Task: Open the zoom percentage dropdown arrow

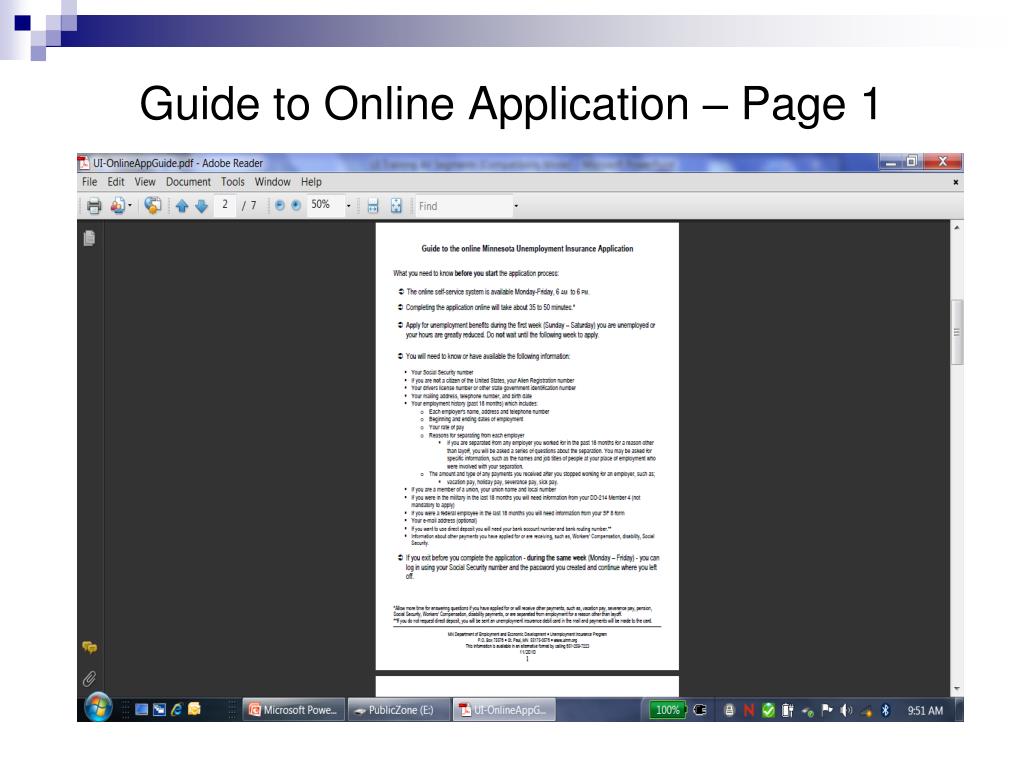Action: point(349,206)
